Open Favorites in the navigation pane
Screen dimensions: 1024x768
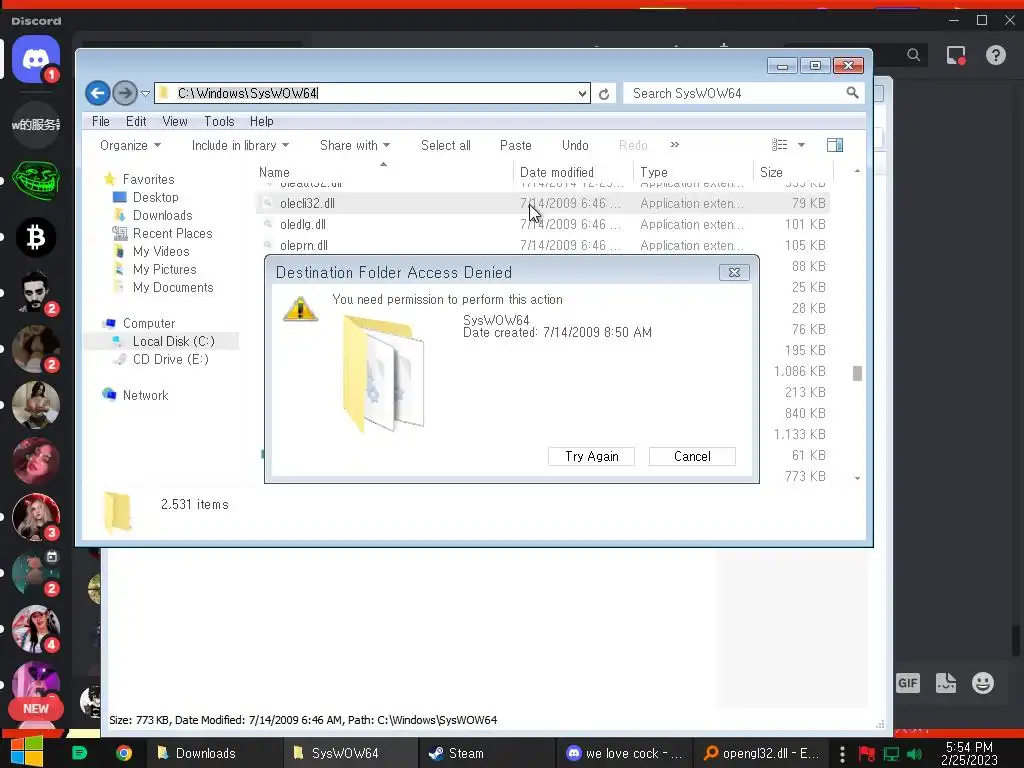click(148, 179)
